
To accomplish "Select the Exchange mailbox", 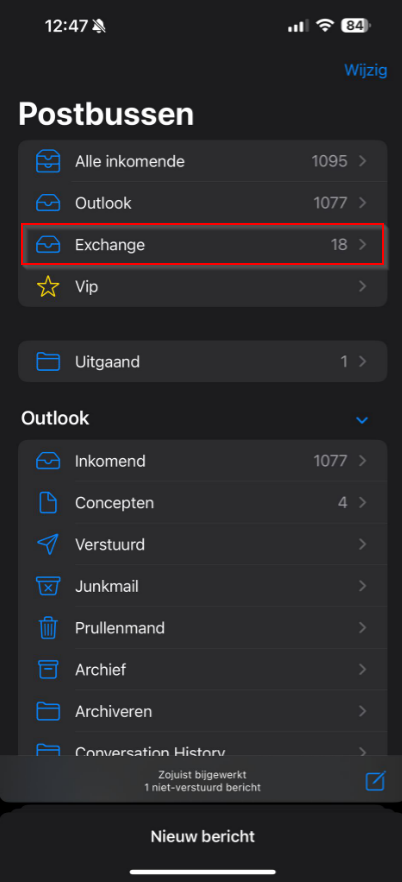I will pos(202,245).
